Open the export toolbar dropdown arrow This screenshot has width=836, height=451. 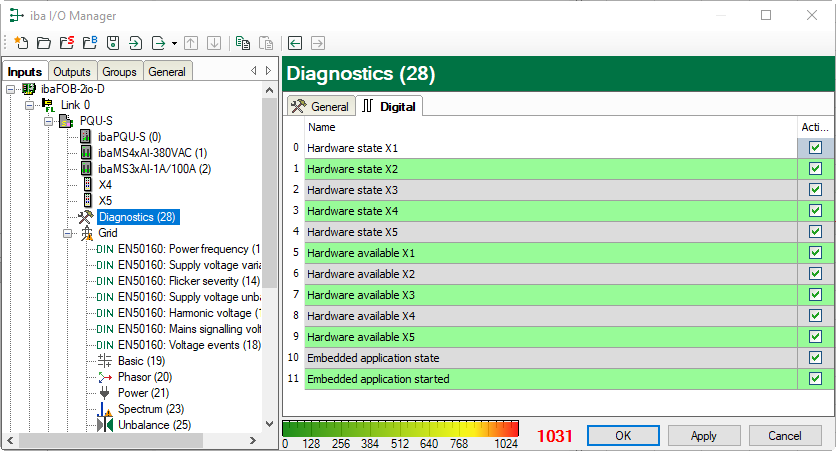coord(174,43)
